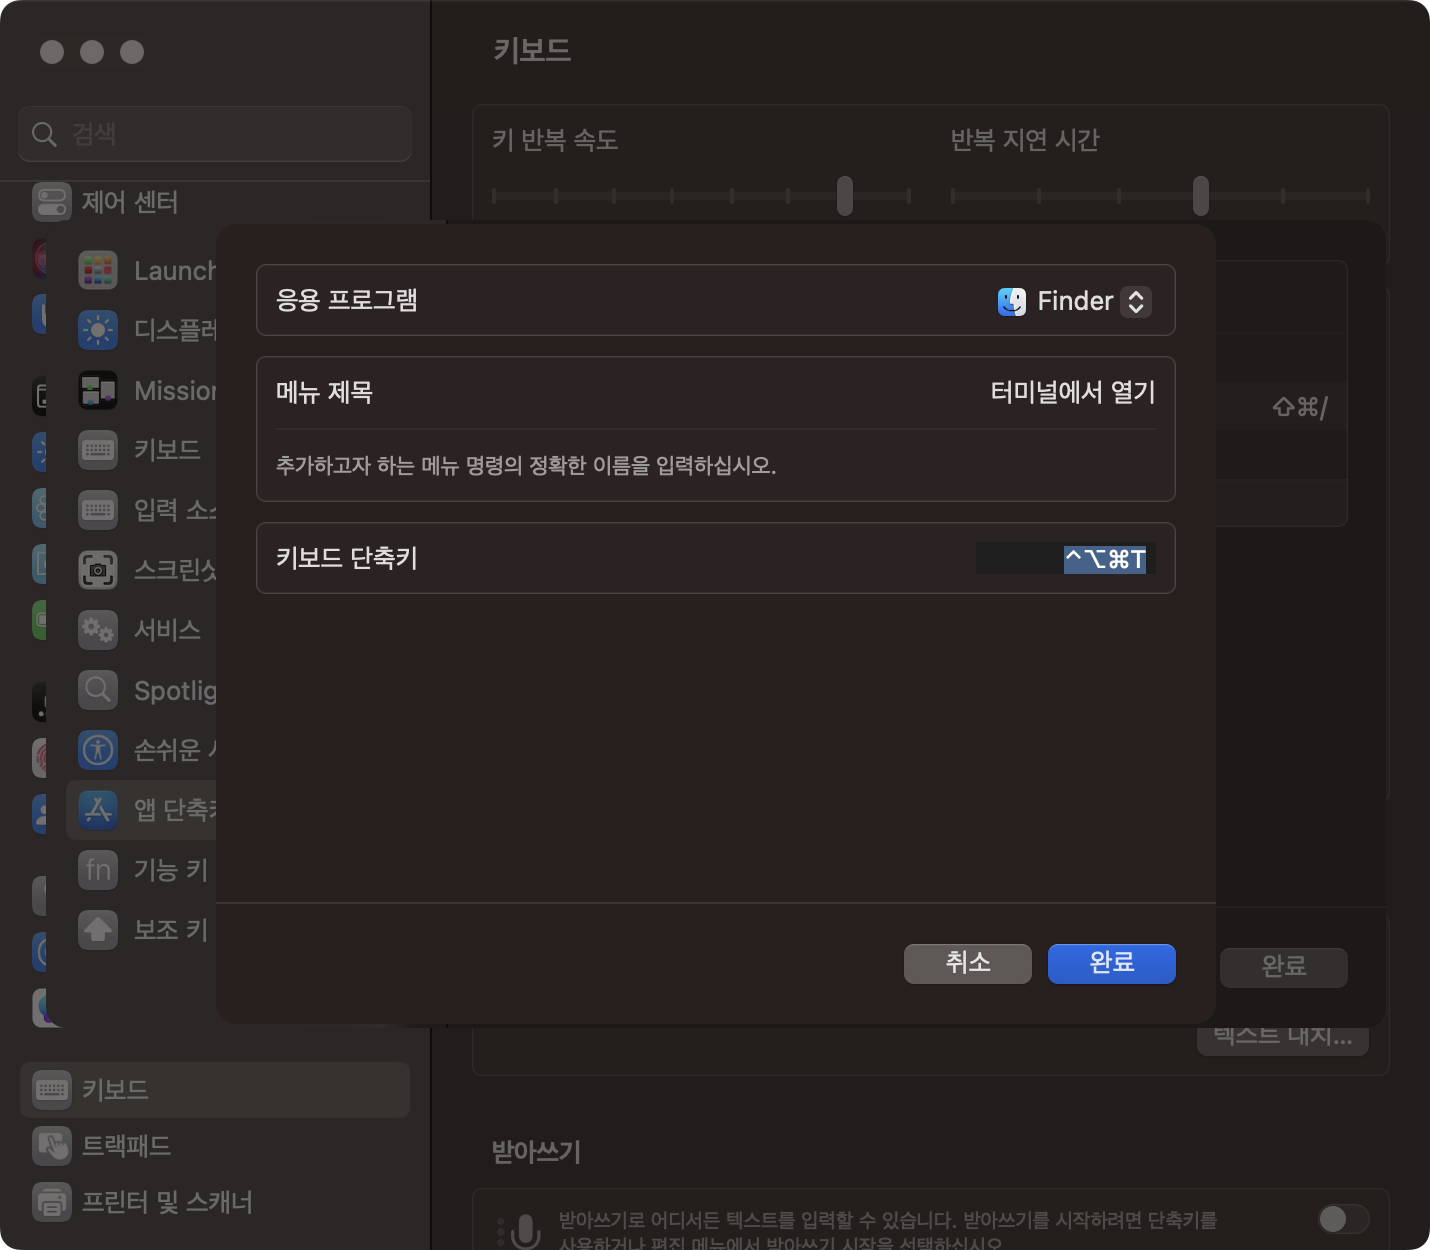Adjust the 키 반복 속도 slider
This screenshot has height=1250, width=1430.
tap(845, 196)
